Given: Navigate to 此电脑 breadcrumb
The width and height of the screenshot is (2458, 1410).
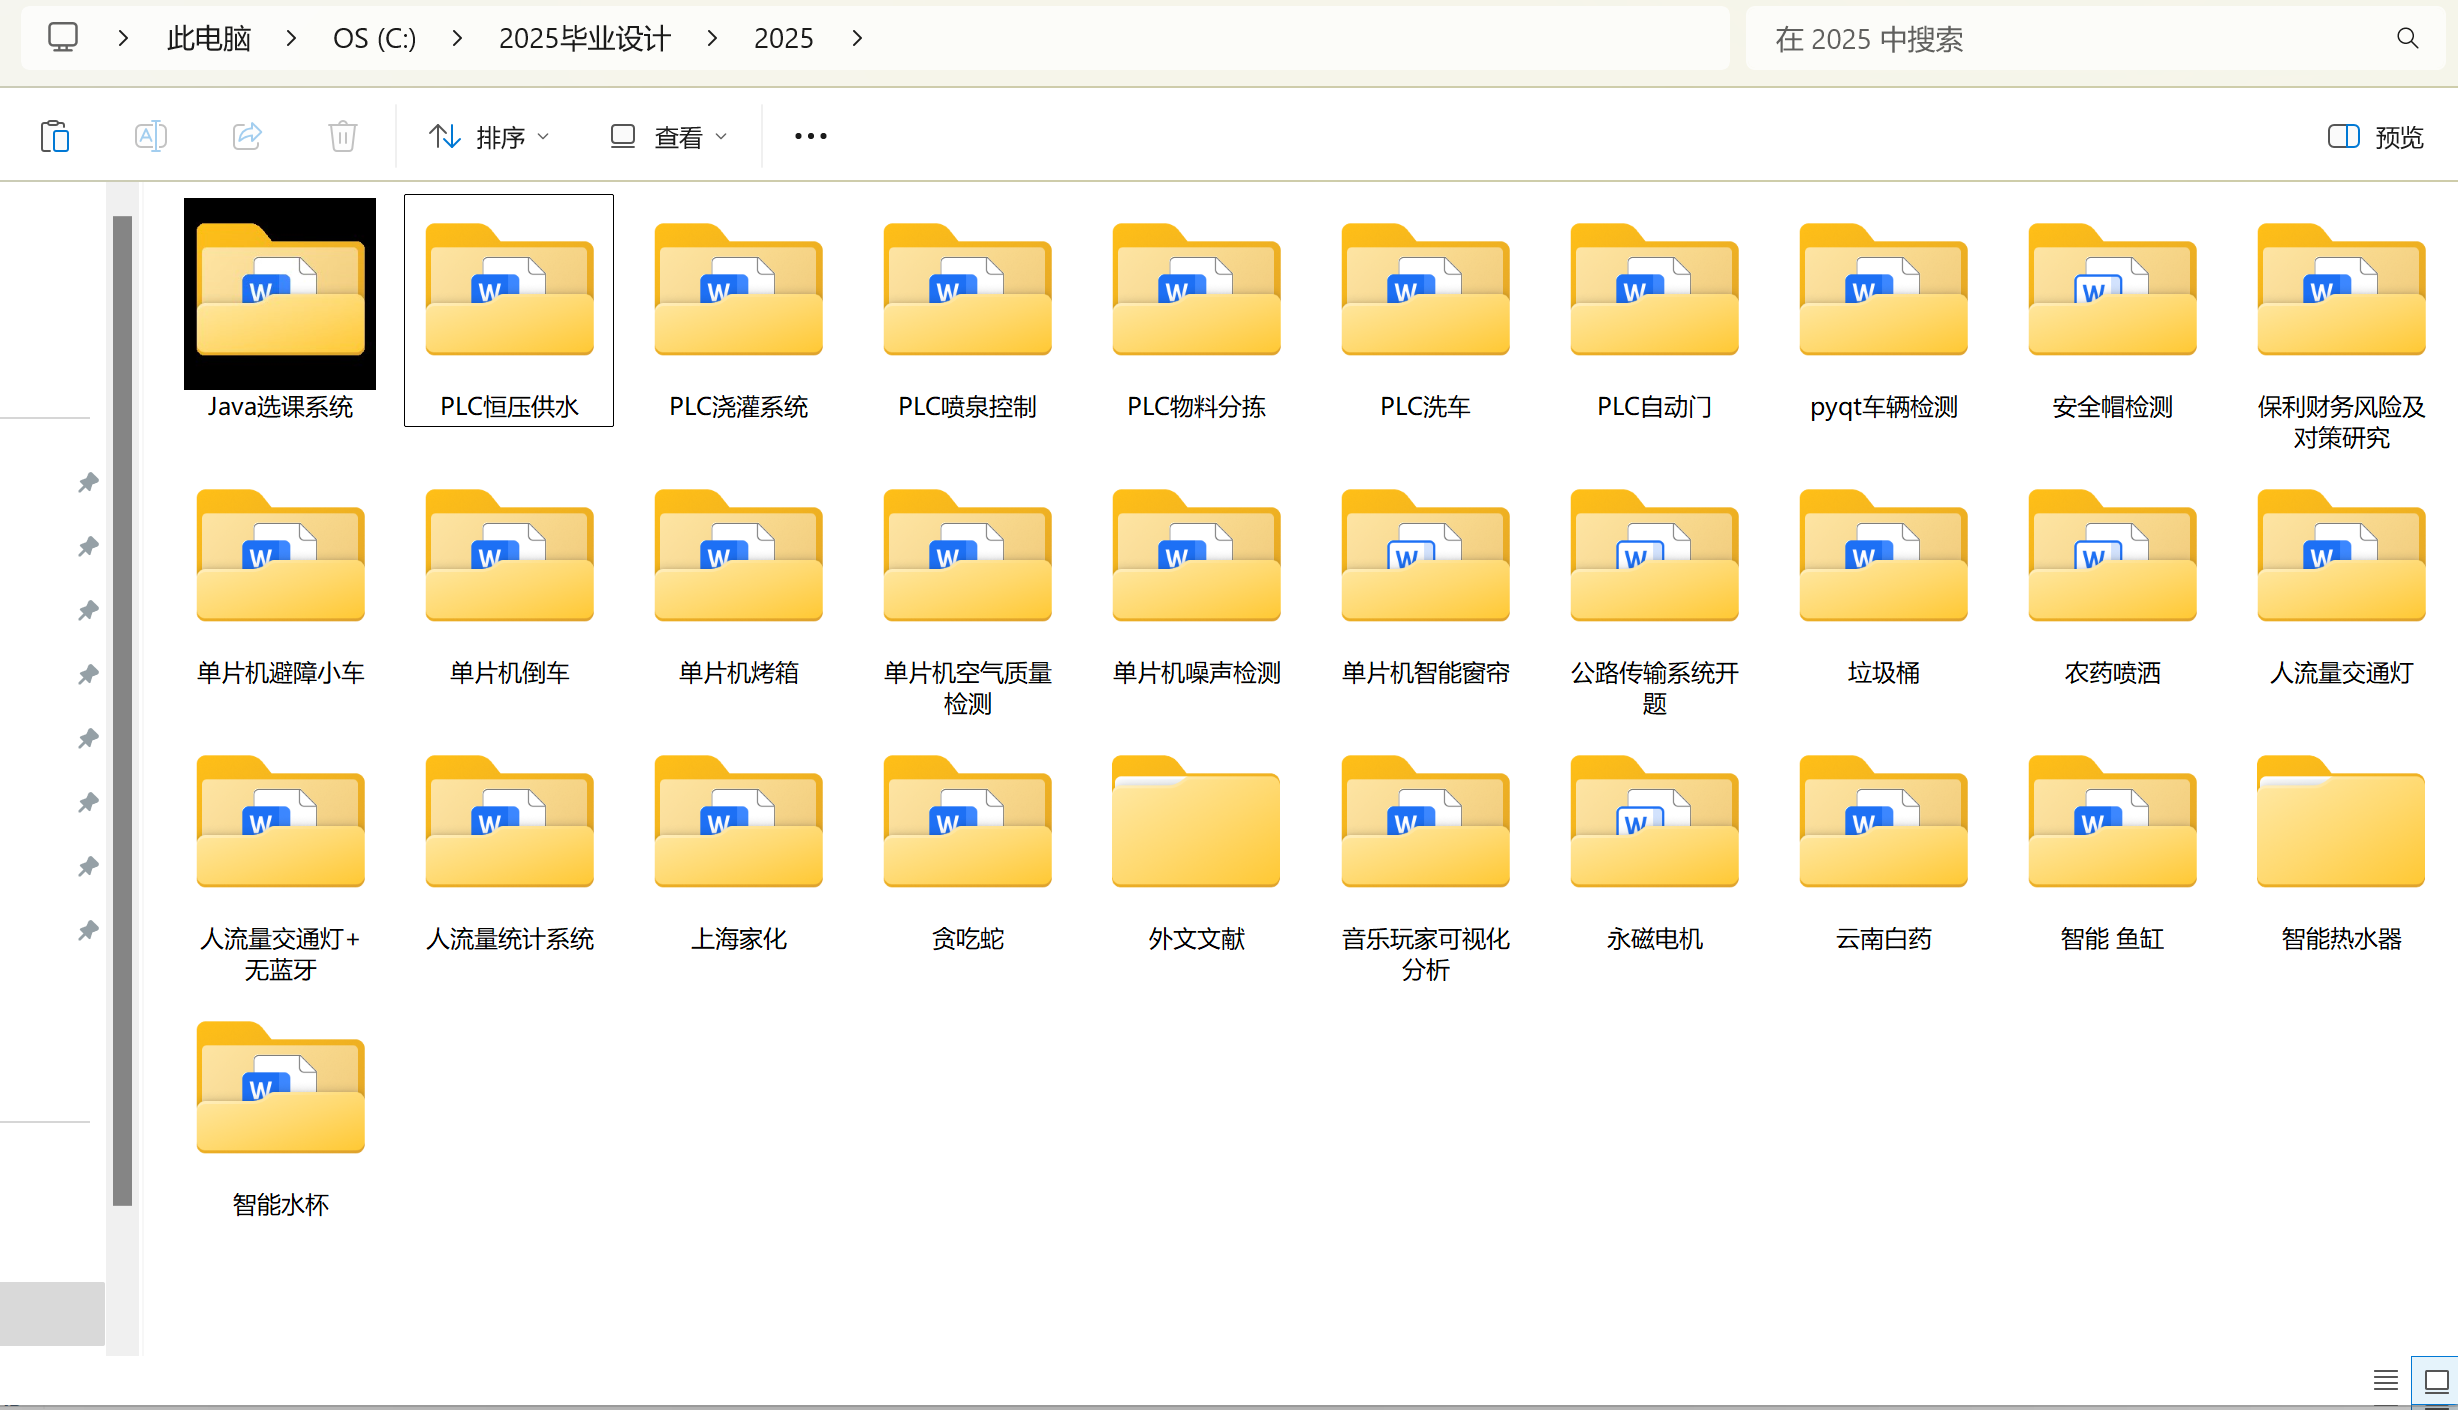Looking at the screenshot, I should [208, 38].
